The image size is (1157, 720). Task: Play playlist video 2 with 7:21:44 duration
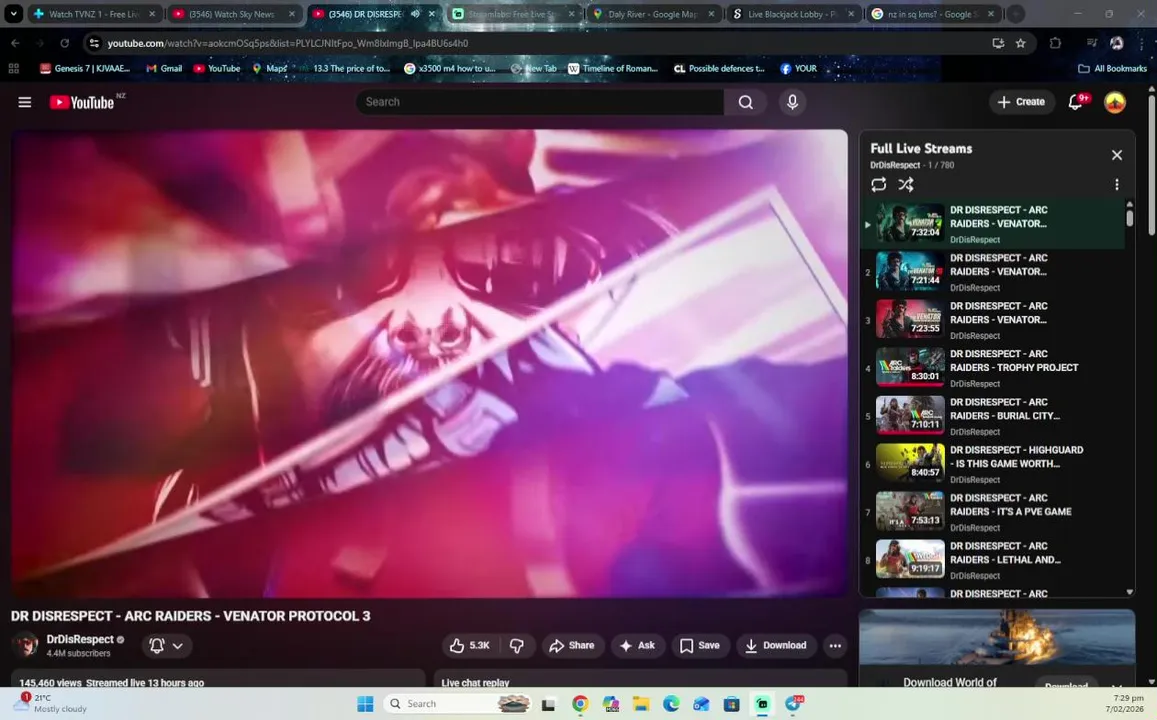point(993,272)
